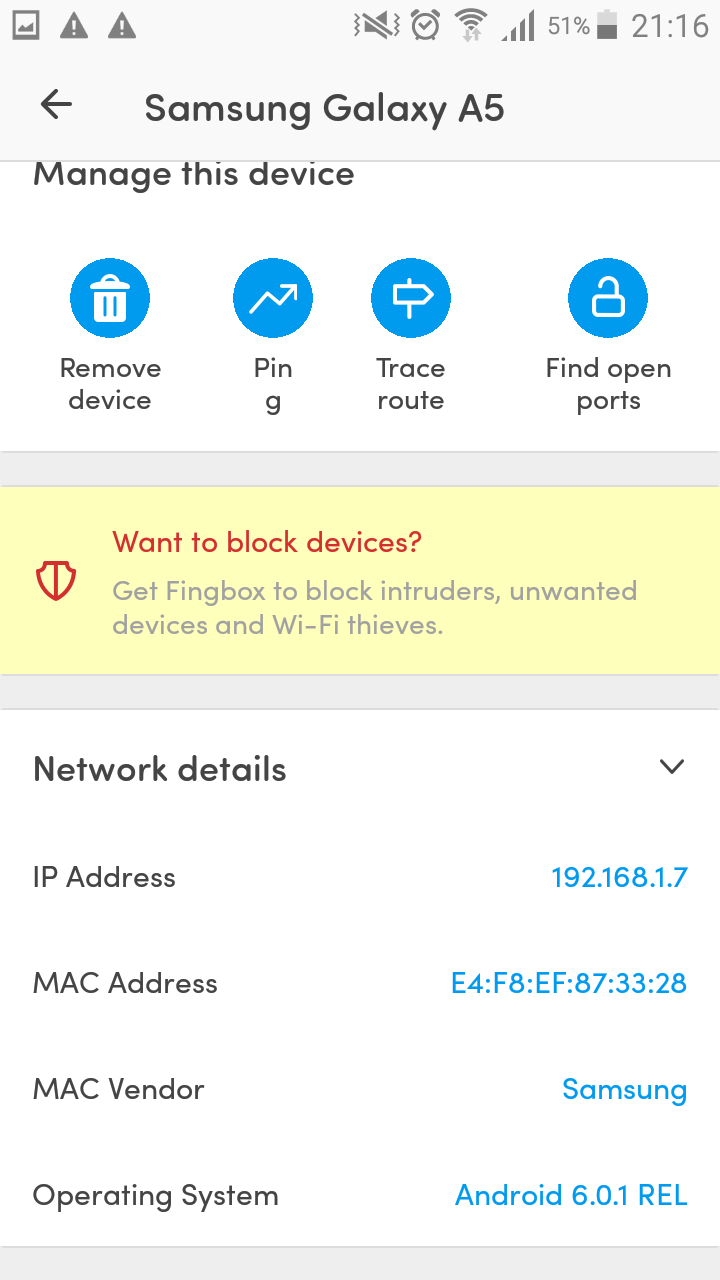The image size is (720, 1280).
Task: Select the IP address 192.168.1.7
Action: tap(619, 877)
